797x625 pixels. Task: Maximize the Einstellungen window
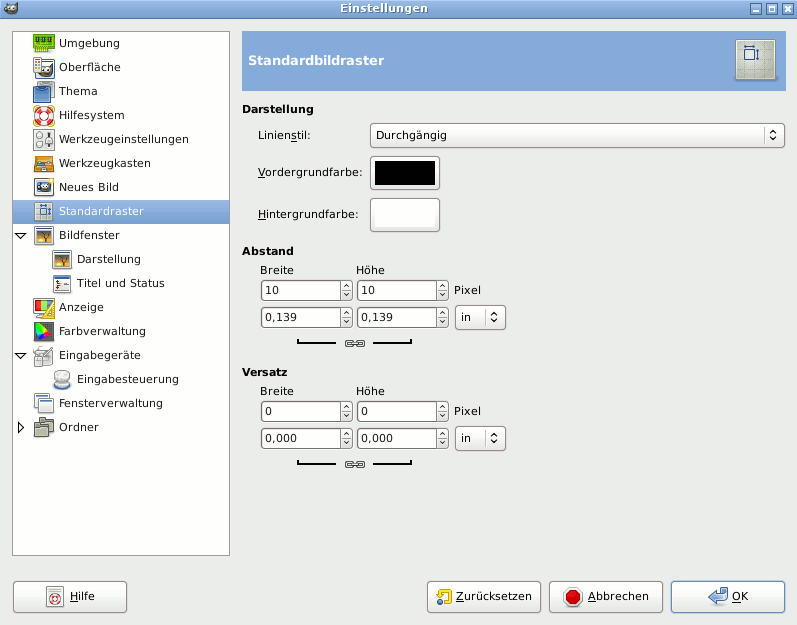tap(772, 9)
